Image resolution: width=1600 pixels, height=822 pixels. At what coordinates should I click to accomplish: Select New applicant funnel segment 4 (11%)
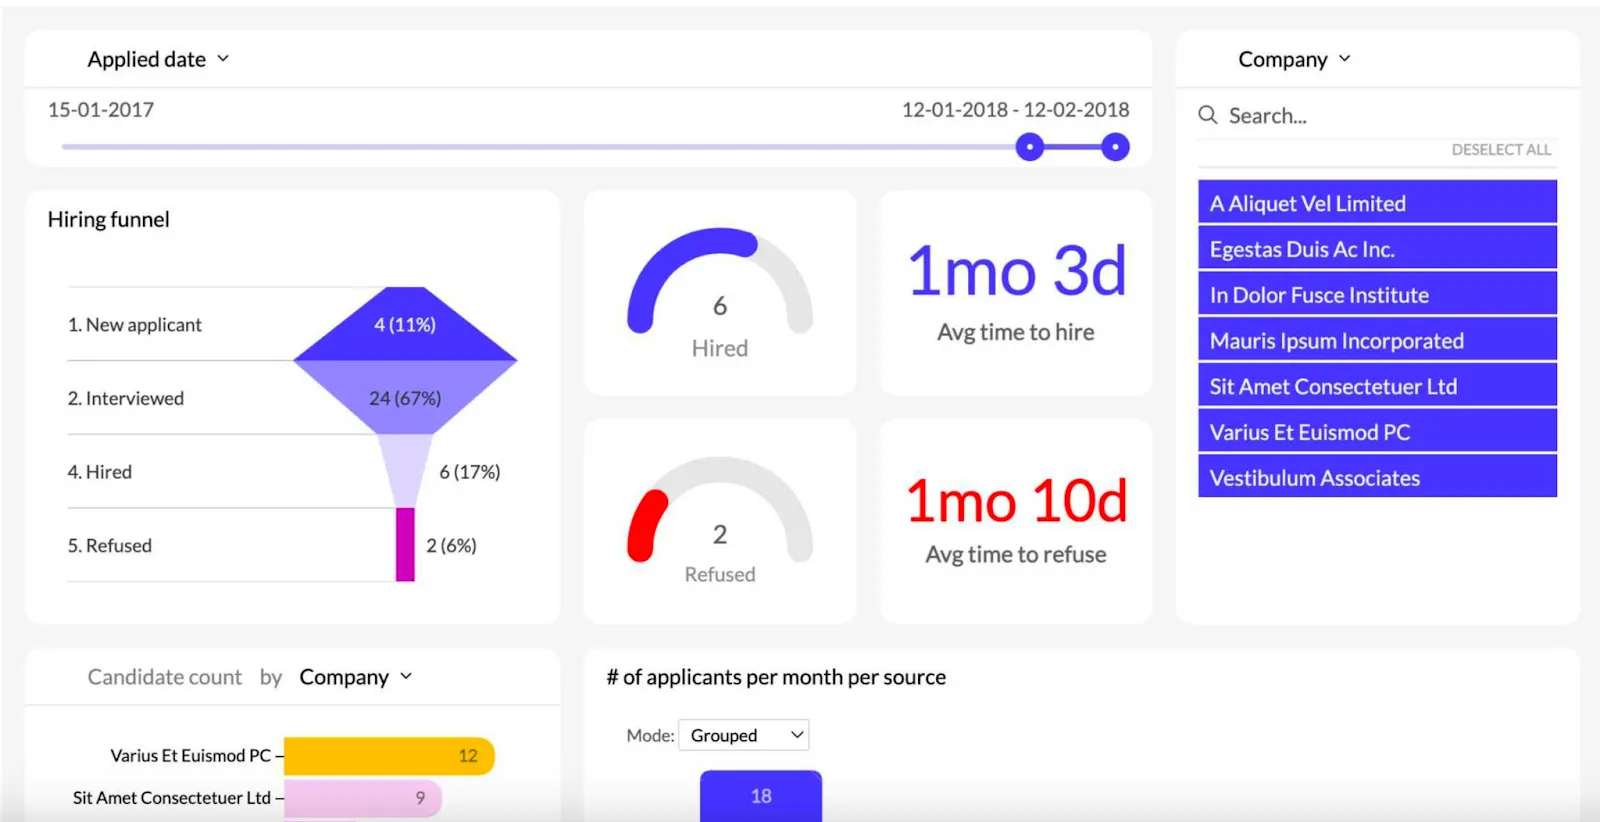click(x=405, y=325)
